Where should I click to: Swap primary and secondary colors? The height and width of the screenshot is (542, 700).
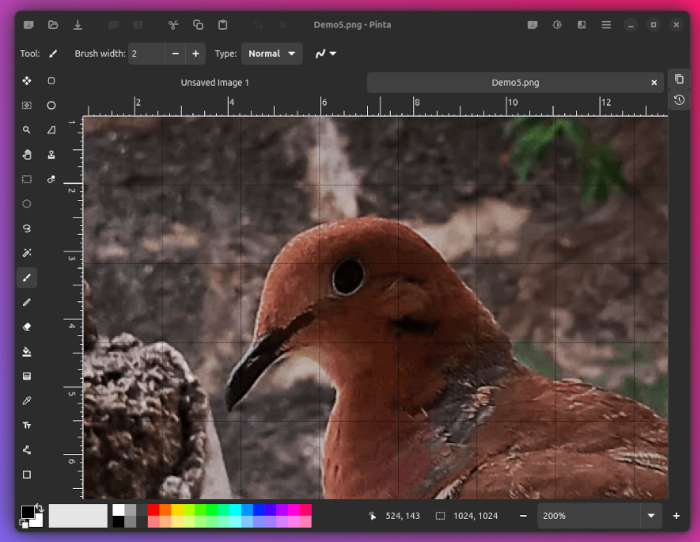[x=38, y=507]
